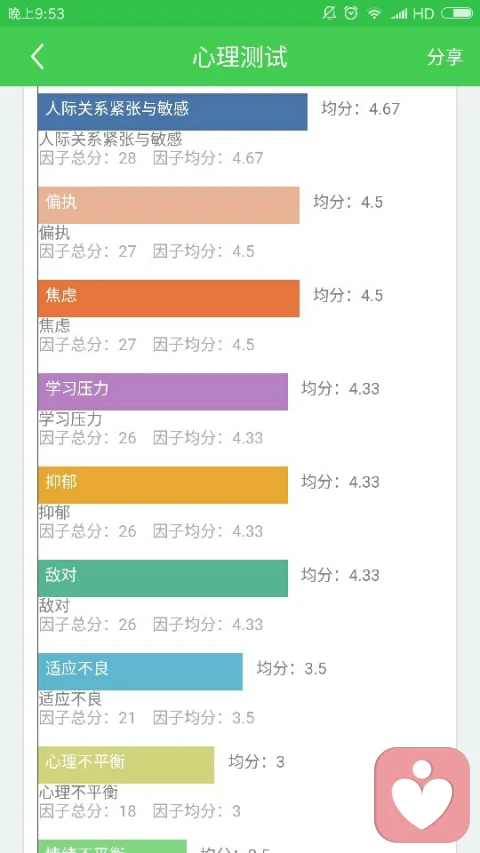Select the light blue 适应不良 bar

pos(140,671)
